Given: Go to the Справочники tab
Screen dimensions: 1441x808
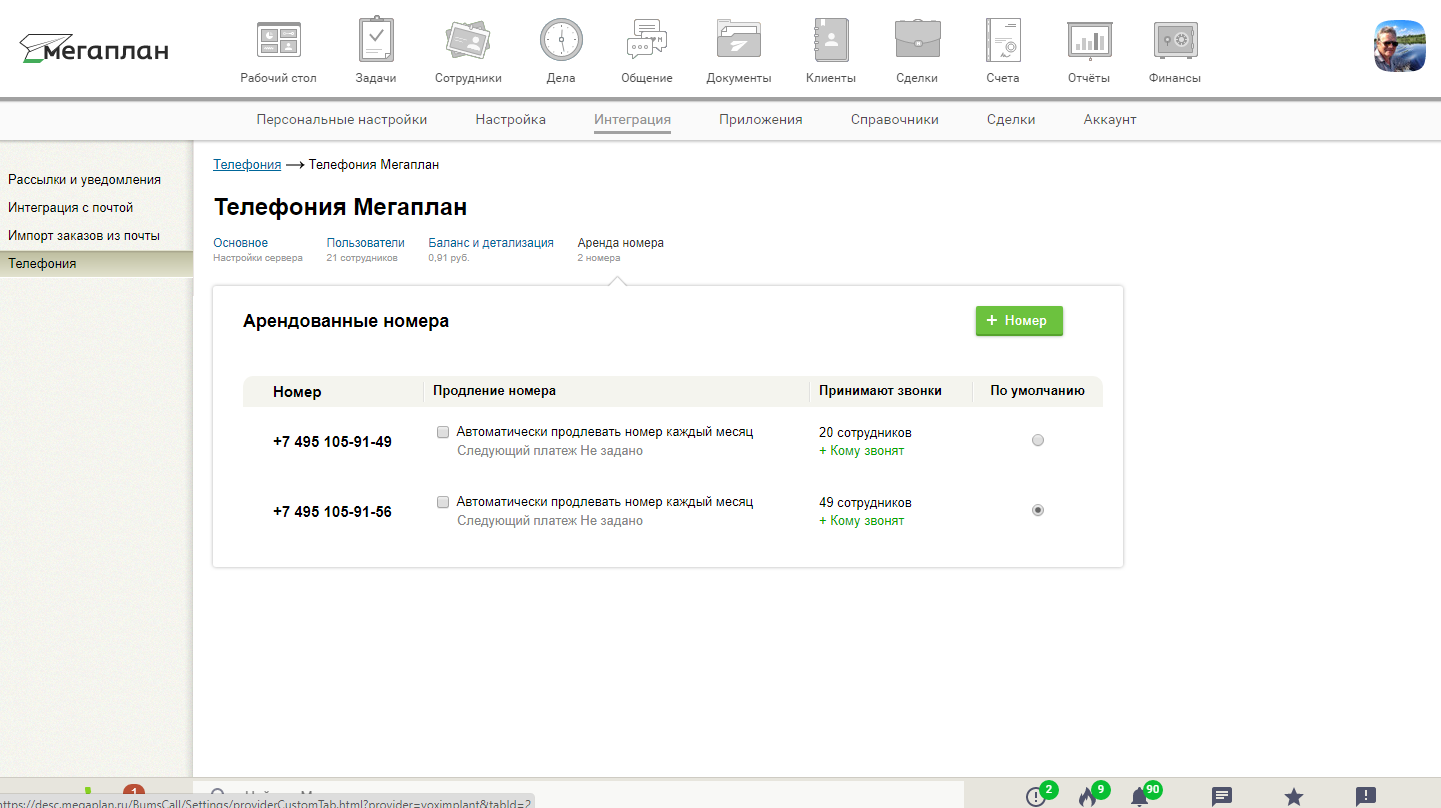Looking at the screenshot, I should pos(894,119).
